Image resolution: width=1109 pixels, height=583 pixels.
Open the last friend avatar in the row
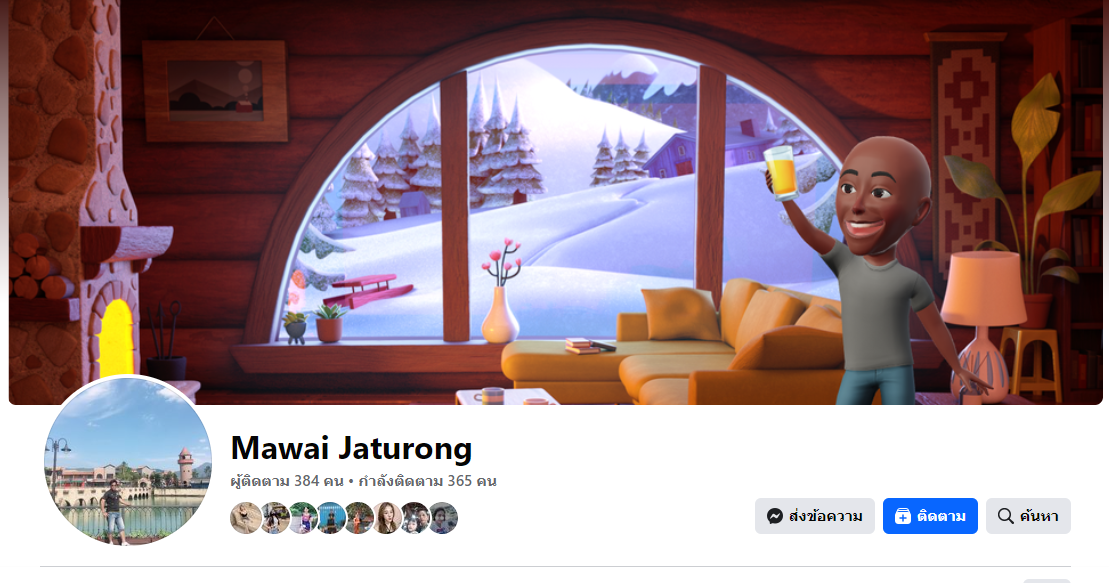(443, 518)
